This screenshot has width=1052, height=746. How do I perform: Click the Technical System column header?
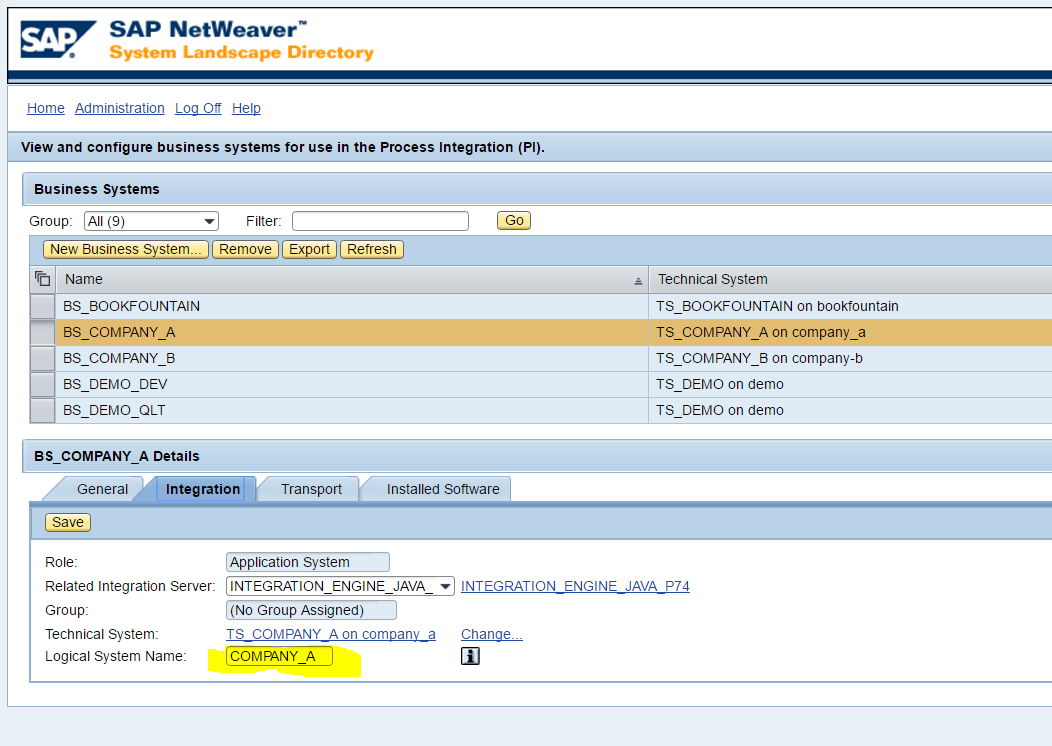tap(851, 279)
